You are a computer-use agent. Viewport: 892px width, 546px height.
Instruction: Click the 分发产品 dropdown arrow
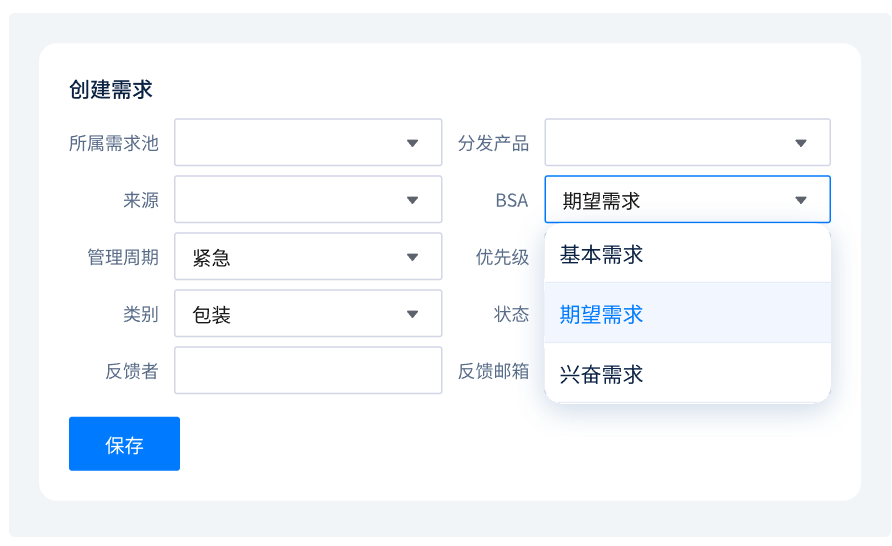pos(800,143)
